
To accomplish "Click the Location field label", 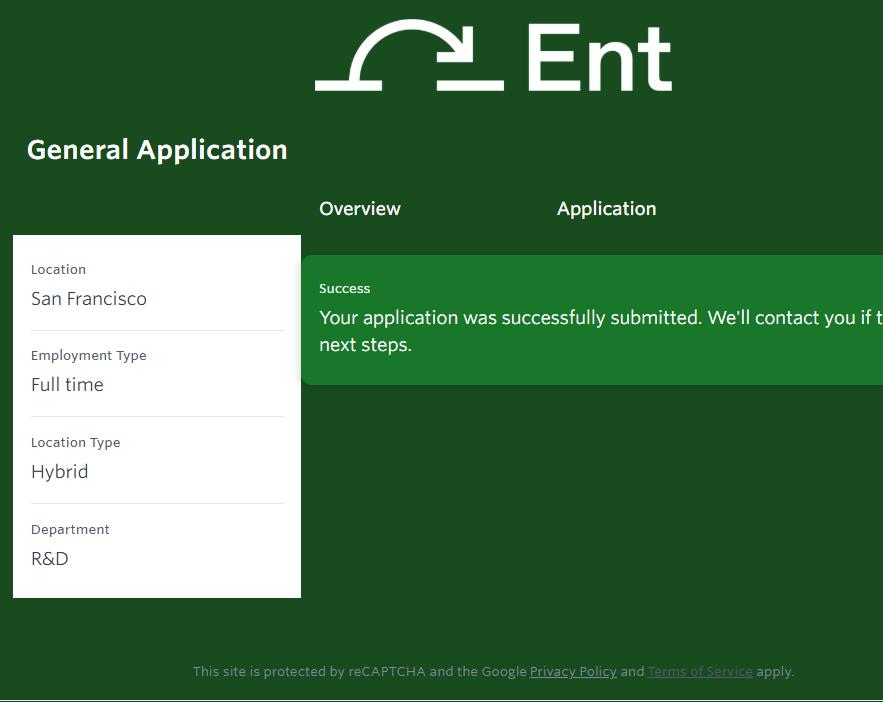I will [58, 270].
